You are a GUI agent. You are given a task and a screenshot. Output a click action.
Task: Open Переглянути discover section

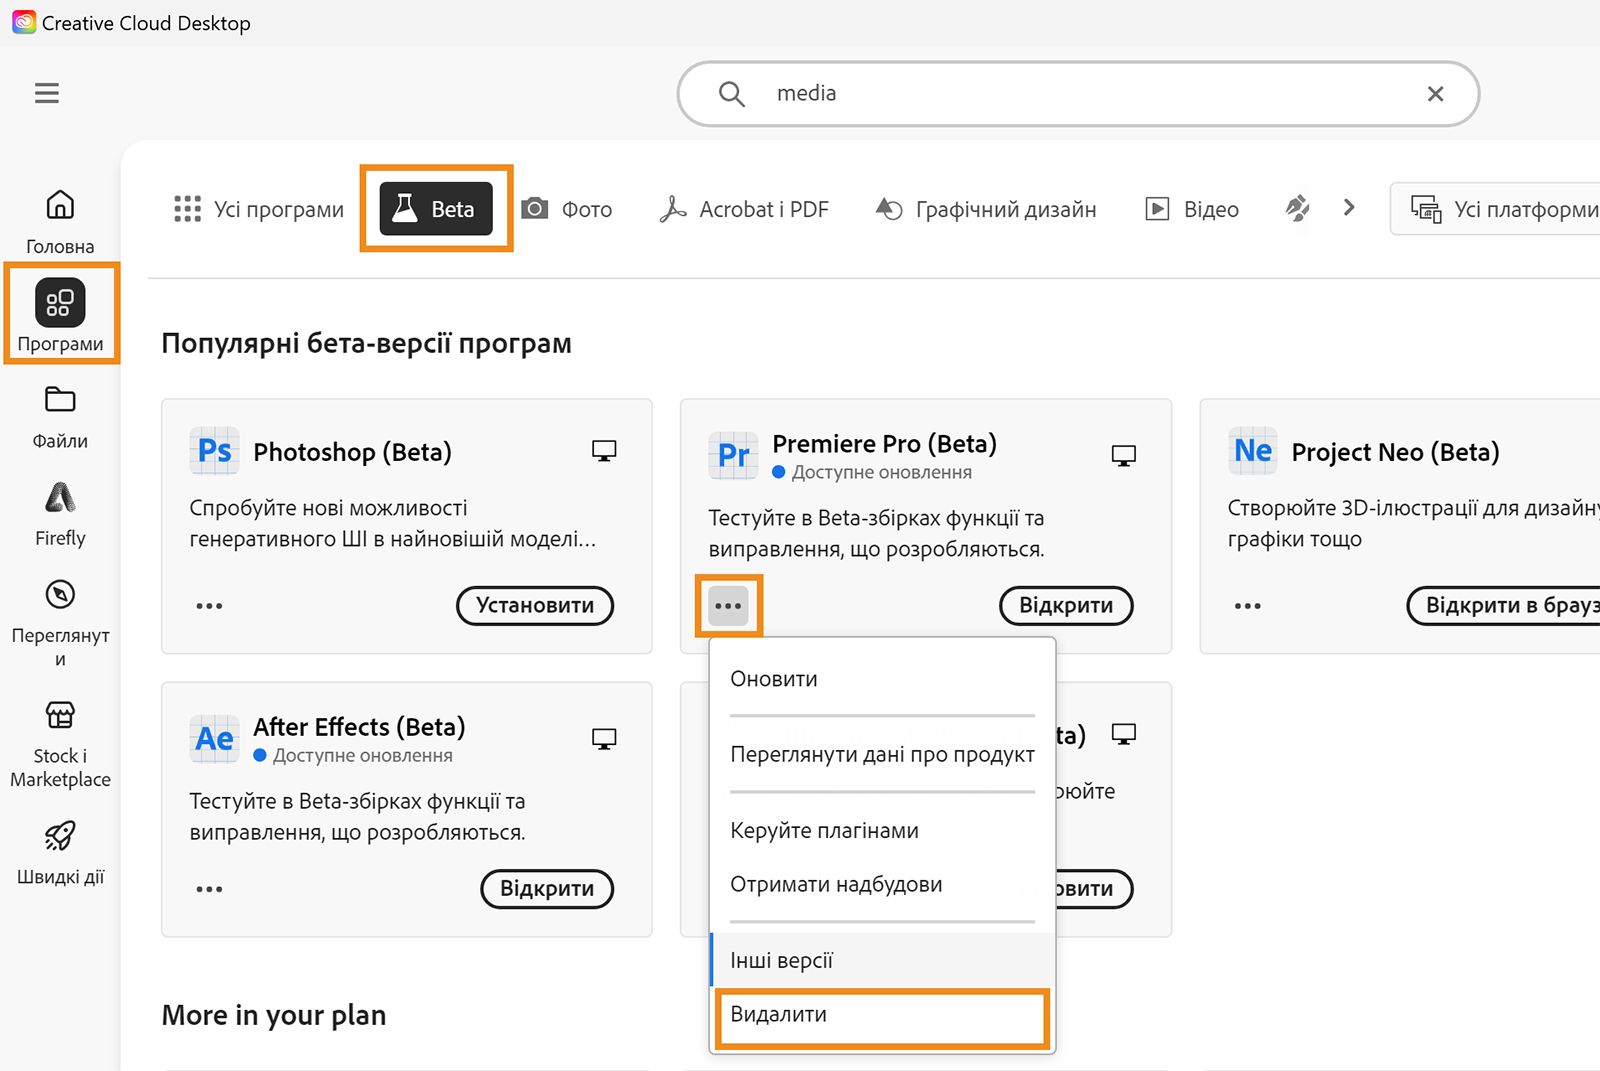[x=60, y=623]
